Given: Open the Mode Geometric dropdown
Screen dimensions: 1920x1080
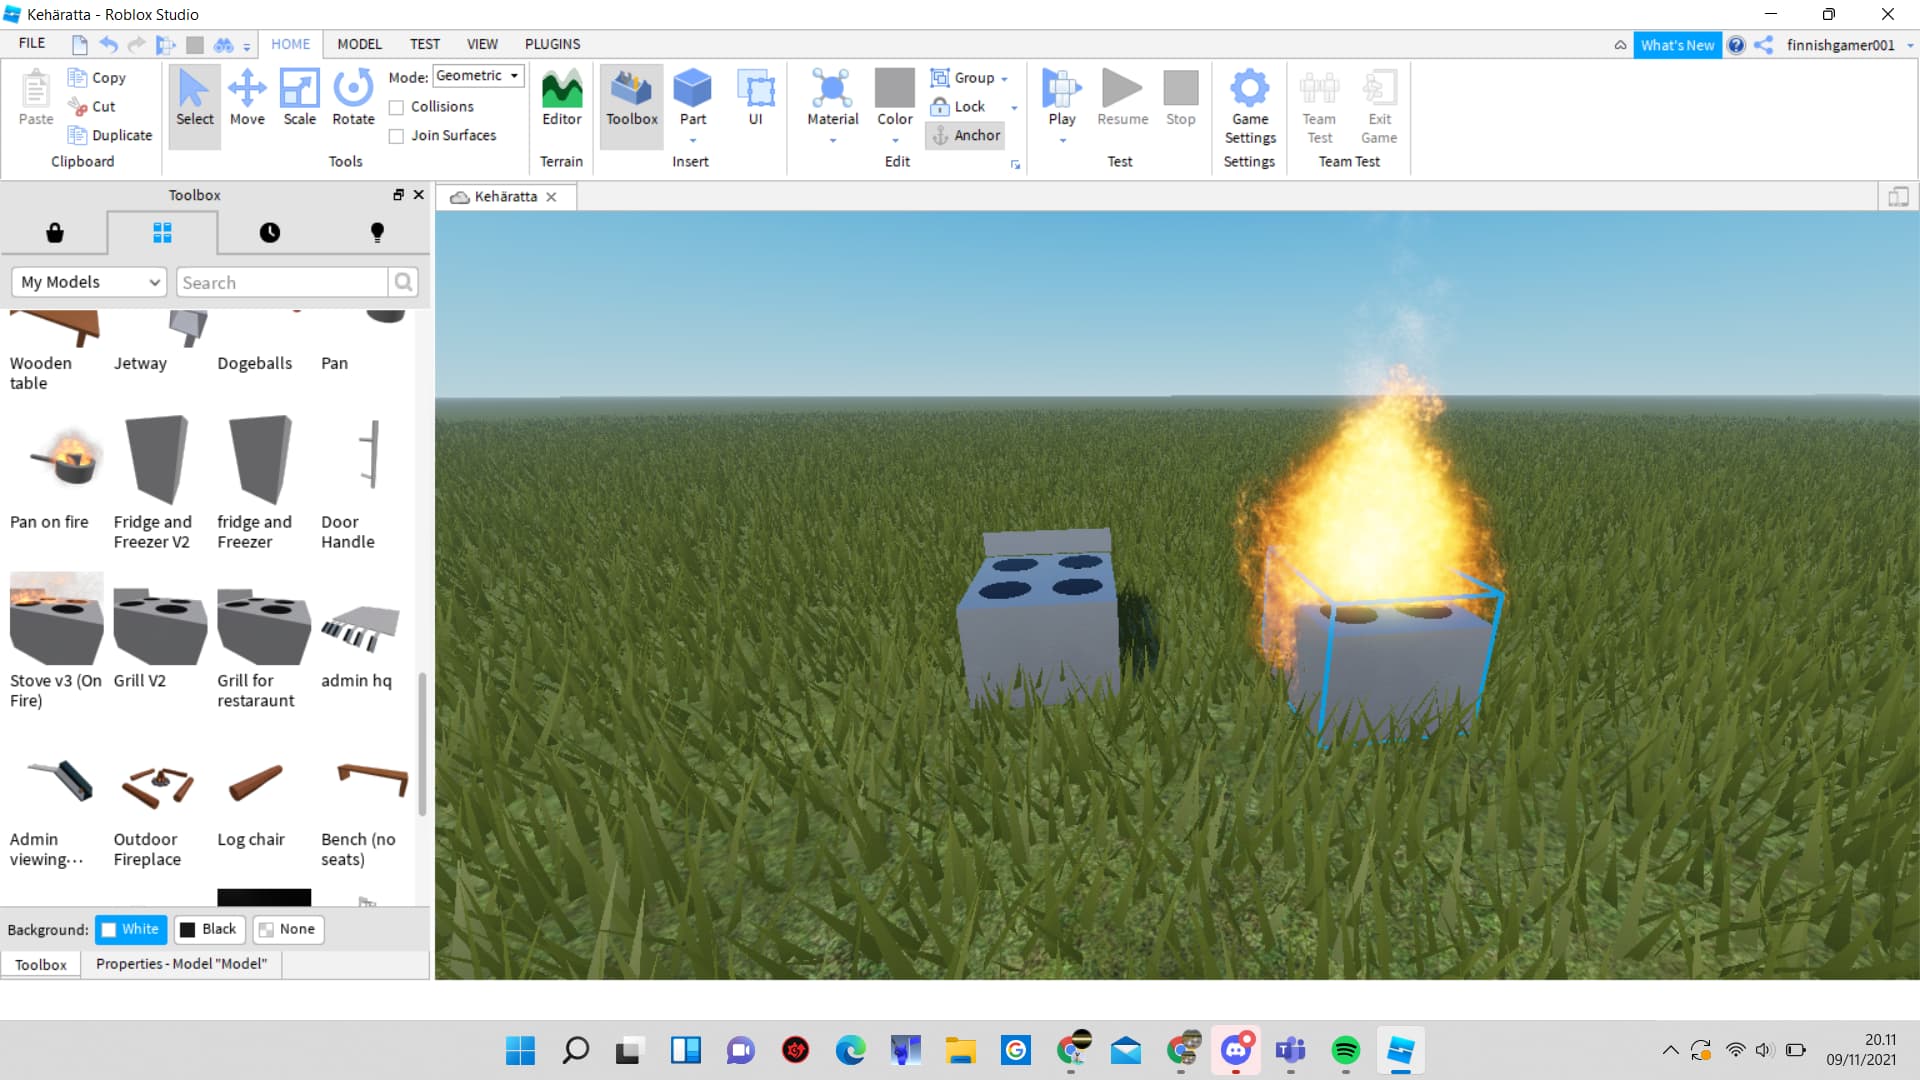Looking at the screenshot, I should coord(478,76).
